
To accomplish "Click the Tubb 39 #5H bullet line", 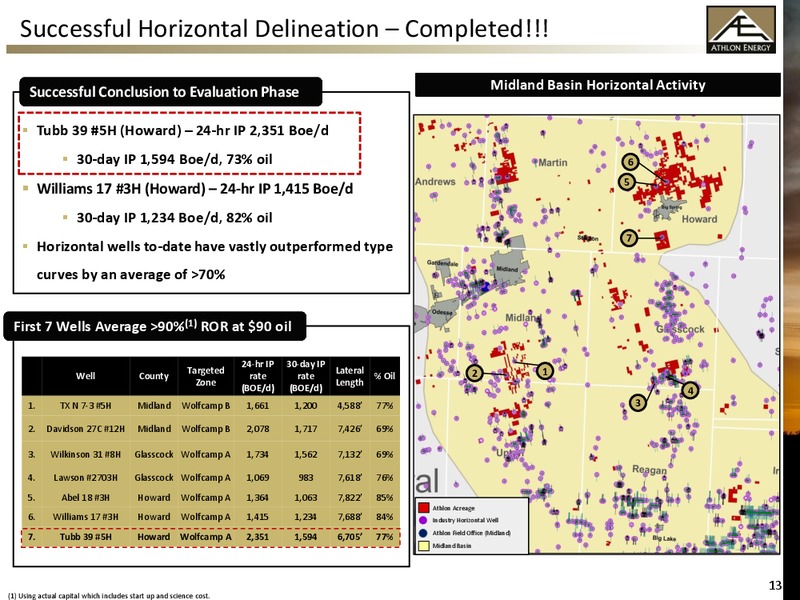I will 183,131.
